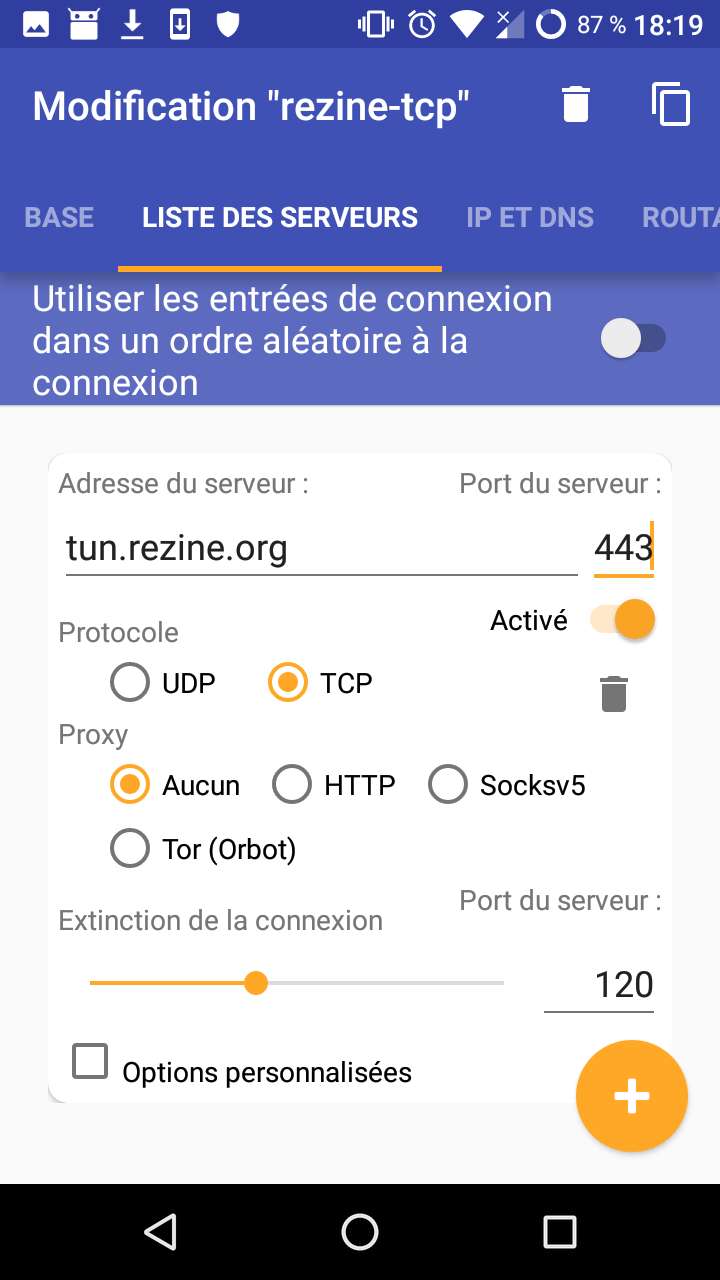Tap the recent apps square button
Viewport: 720px width, 1280px height.
[560, 1232]
